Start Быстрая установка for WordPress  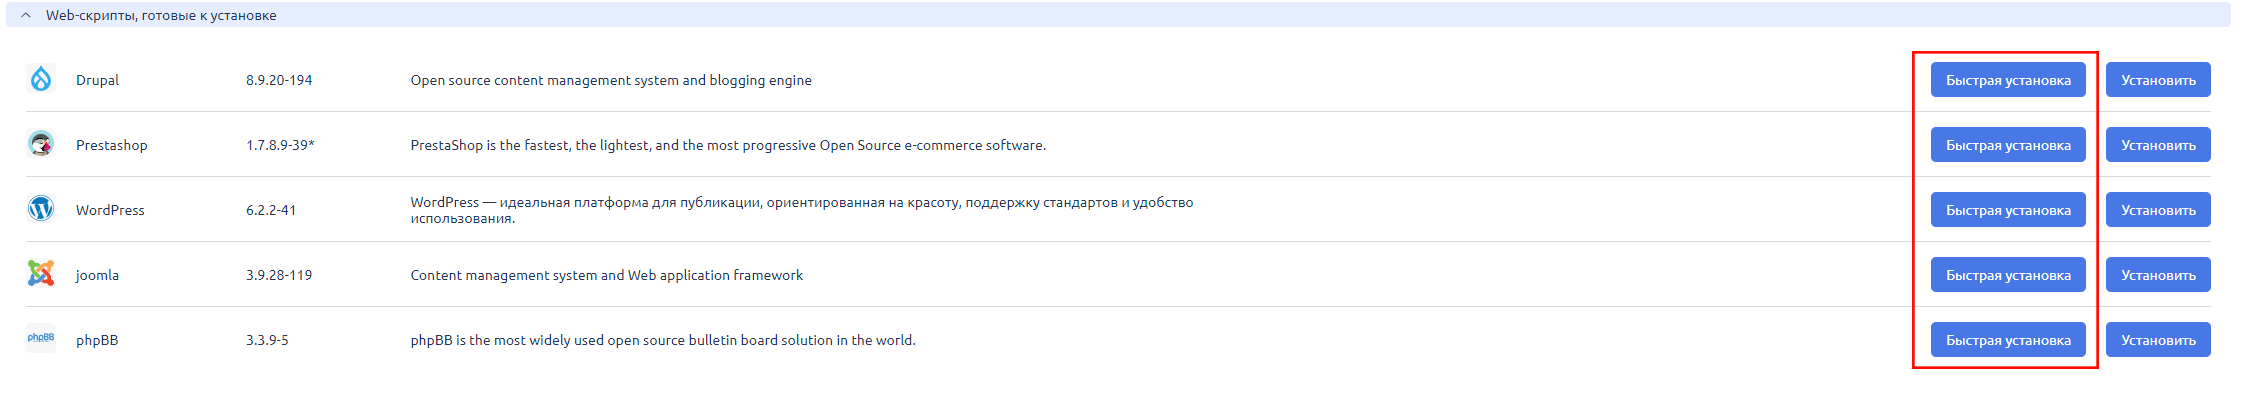coord(2008,210)
